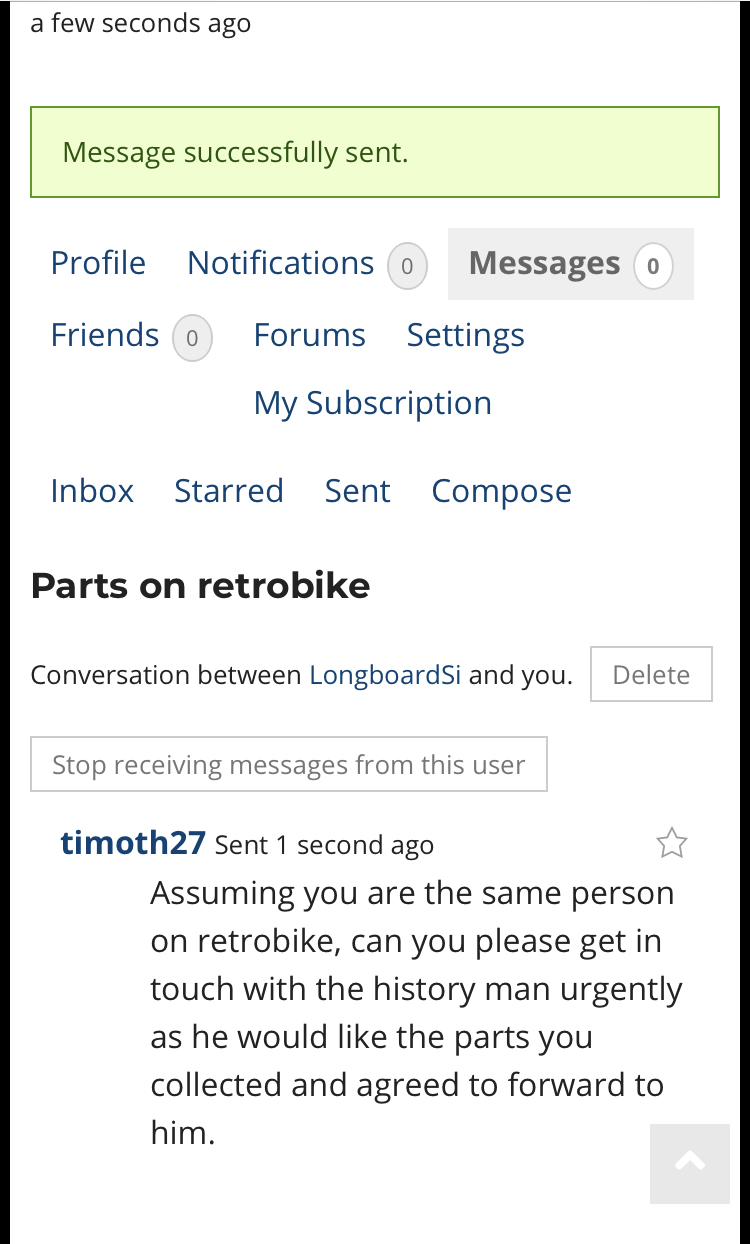Star the message from timoth27
Screen dimensions: 750x1244
tap(672, 844)
